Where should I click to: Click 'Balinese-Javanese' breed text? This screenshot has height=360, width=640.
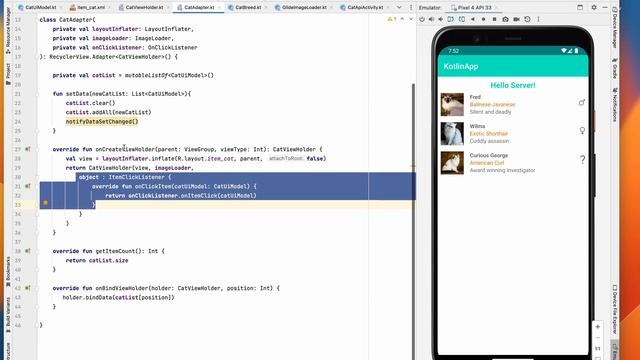coord(492,104)
